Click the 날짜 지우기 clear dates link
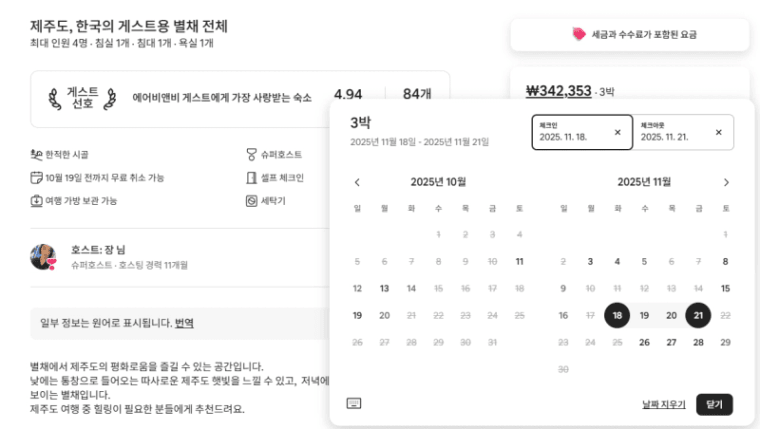This screenshot has width=760, height=429. [664, 404]
